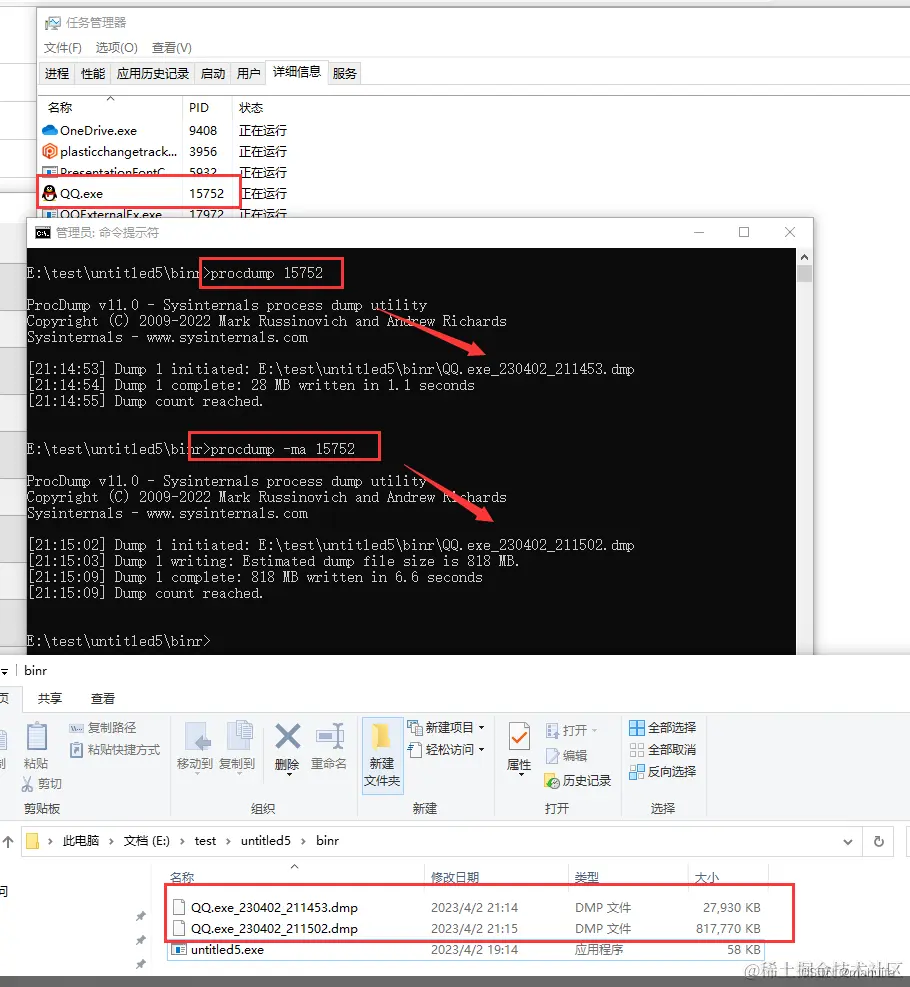Select QQ.exe_230402_211453.dmp file
Image resolution: width=910 pixels, height=987 pixels.
466,908
